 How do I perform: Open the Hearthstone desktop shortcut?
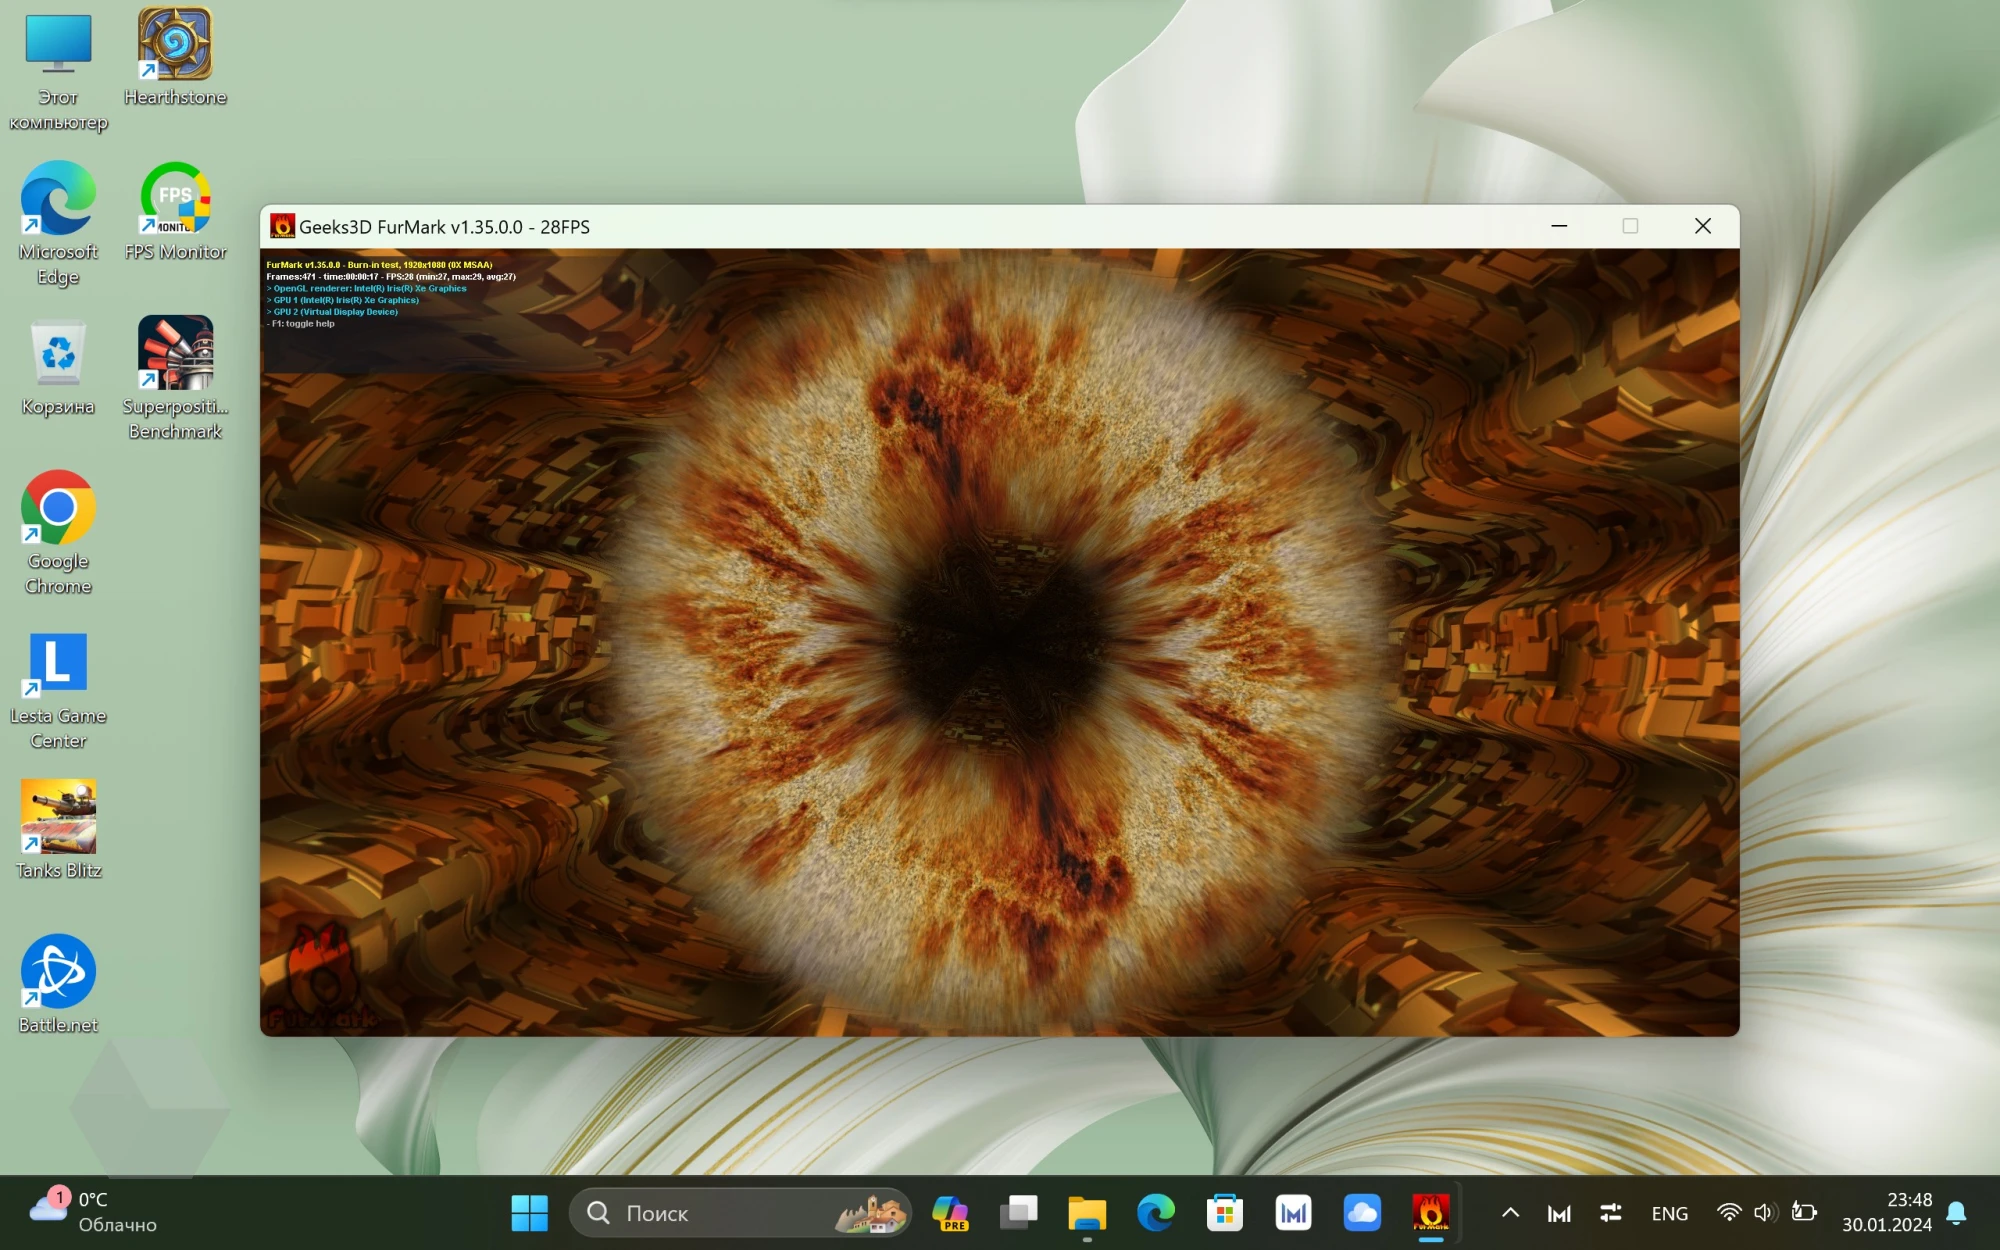(175, 46)
